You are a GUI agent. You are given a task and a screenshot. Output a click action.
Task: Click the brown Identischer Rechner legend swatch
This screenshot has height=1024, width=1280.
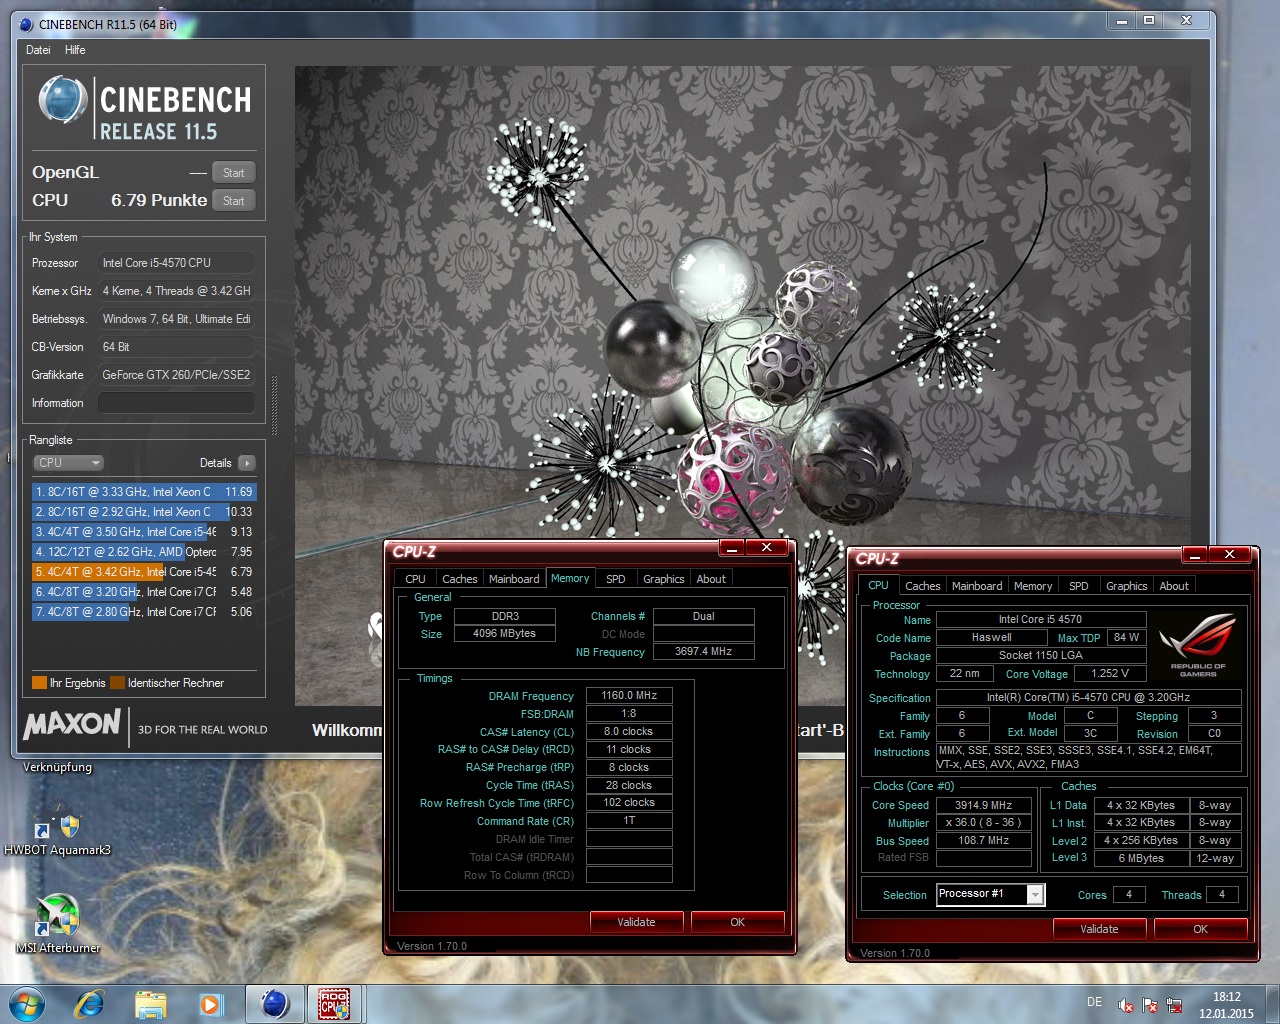[117, 683]
